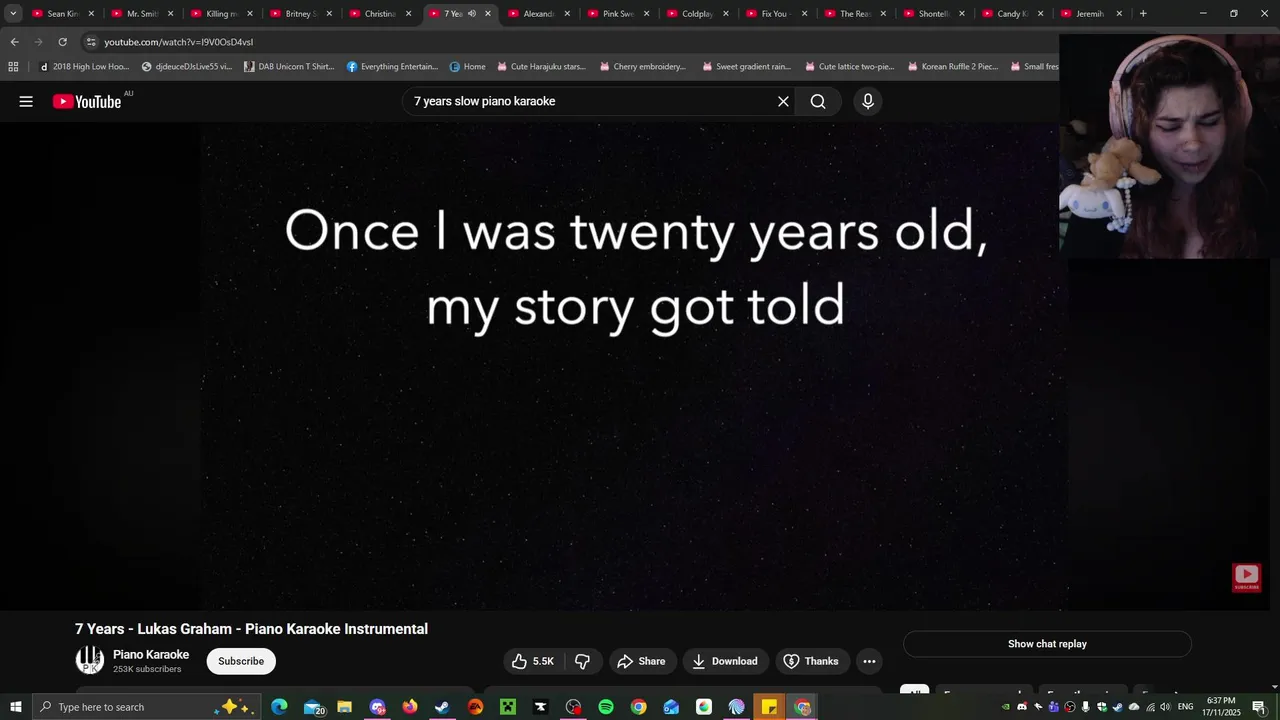Open the YouTube guide hamburger menu
This screenshot has width=1280, height=720.
coord(26,101)
